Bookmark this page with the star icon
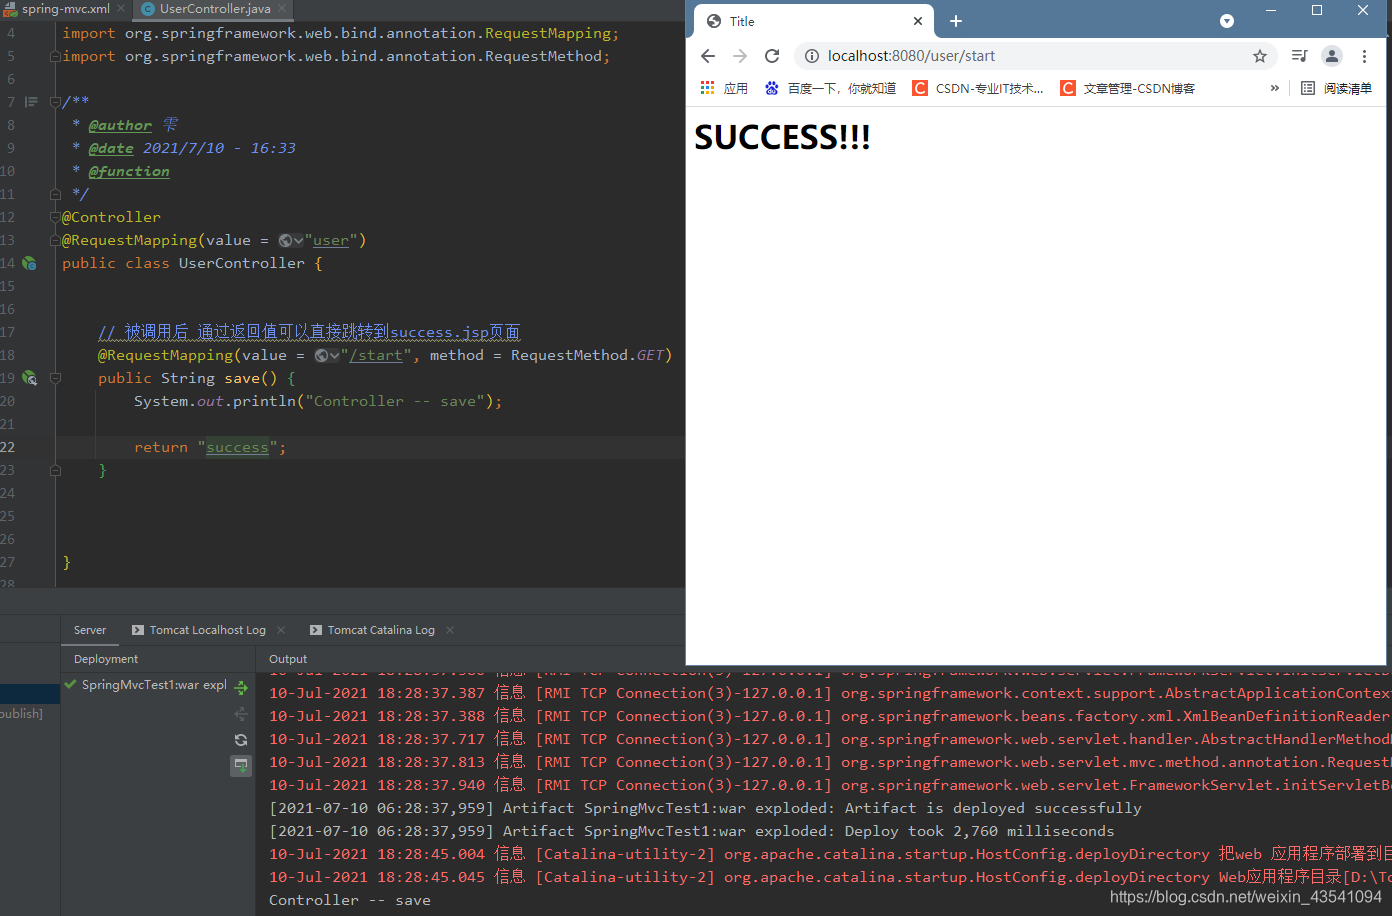 coord(1260,56)
